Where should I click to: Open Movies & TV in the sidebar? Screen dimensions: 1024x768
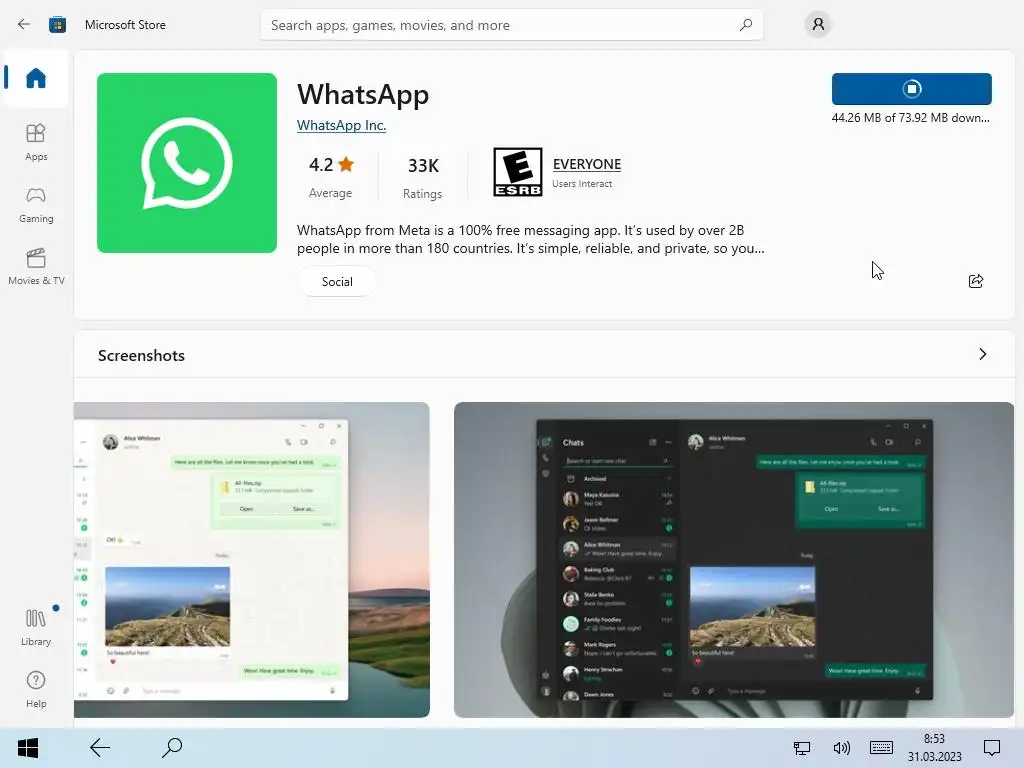click(x=36, y=266)
